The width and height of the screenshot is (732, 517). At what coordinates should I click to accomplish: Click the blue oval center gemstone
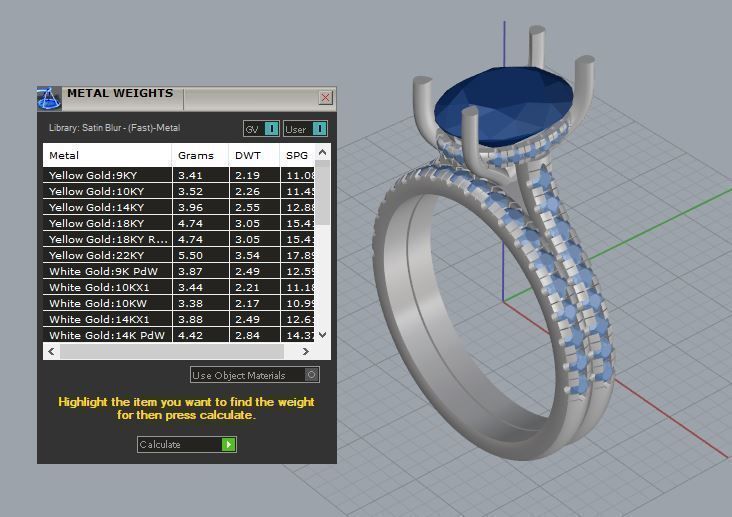[503, 105]
